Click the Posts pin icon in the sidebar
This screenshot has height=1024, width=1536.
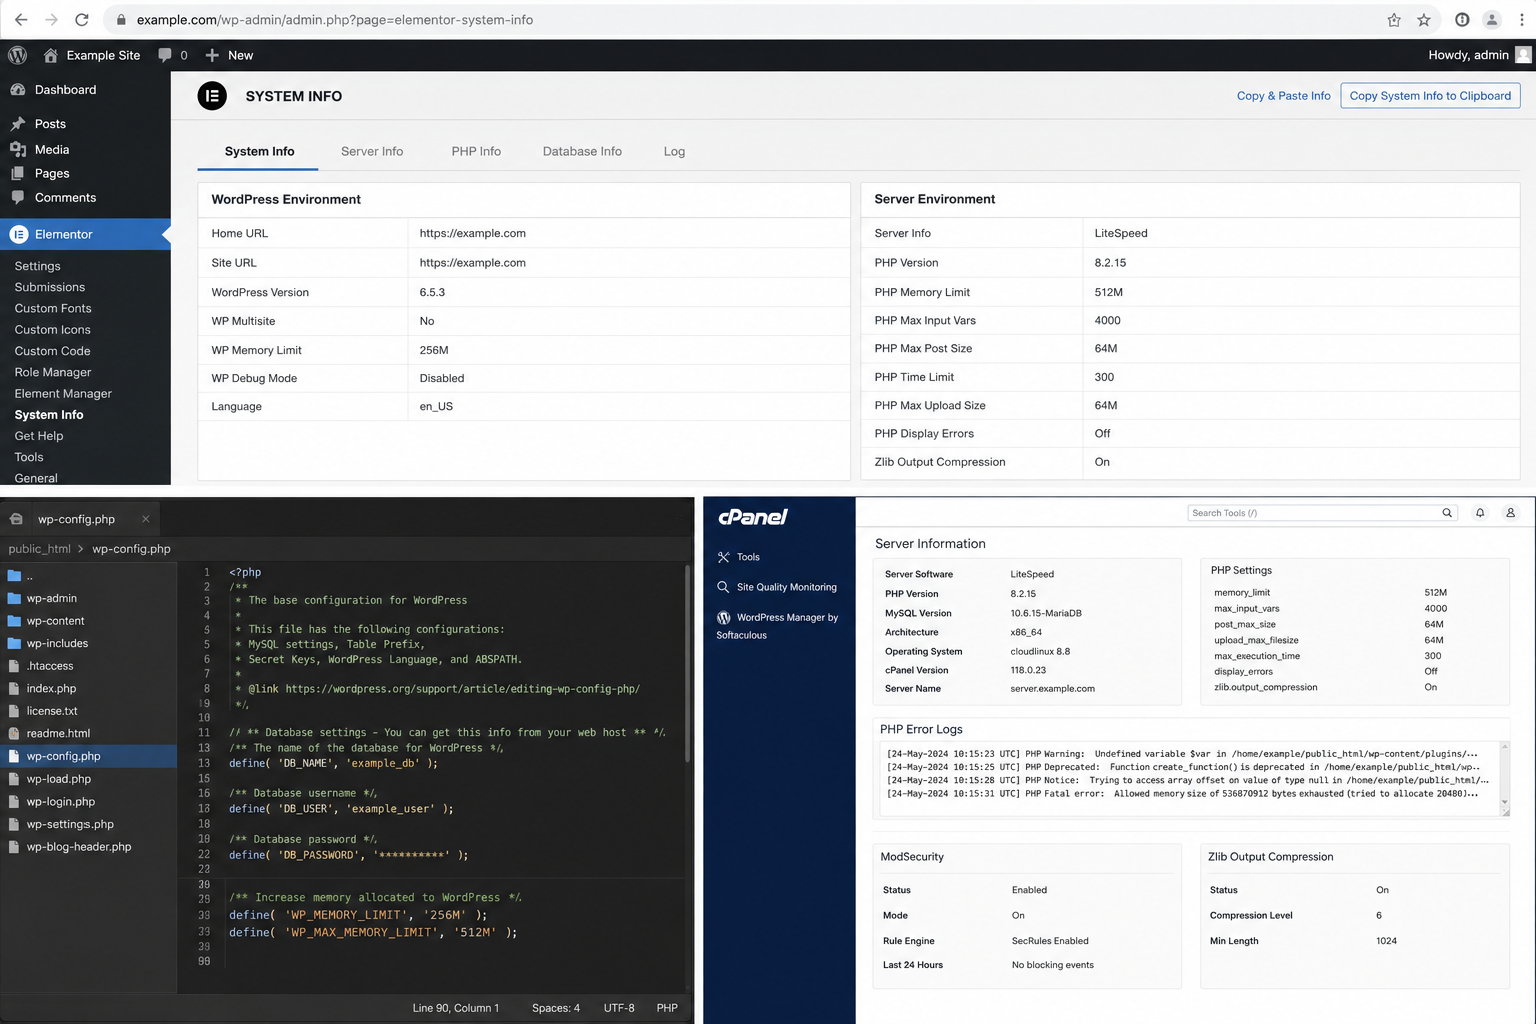[x=18, y=124]
